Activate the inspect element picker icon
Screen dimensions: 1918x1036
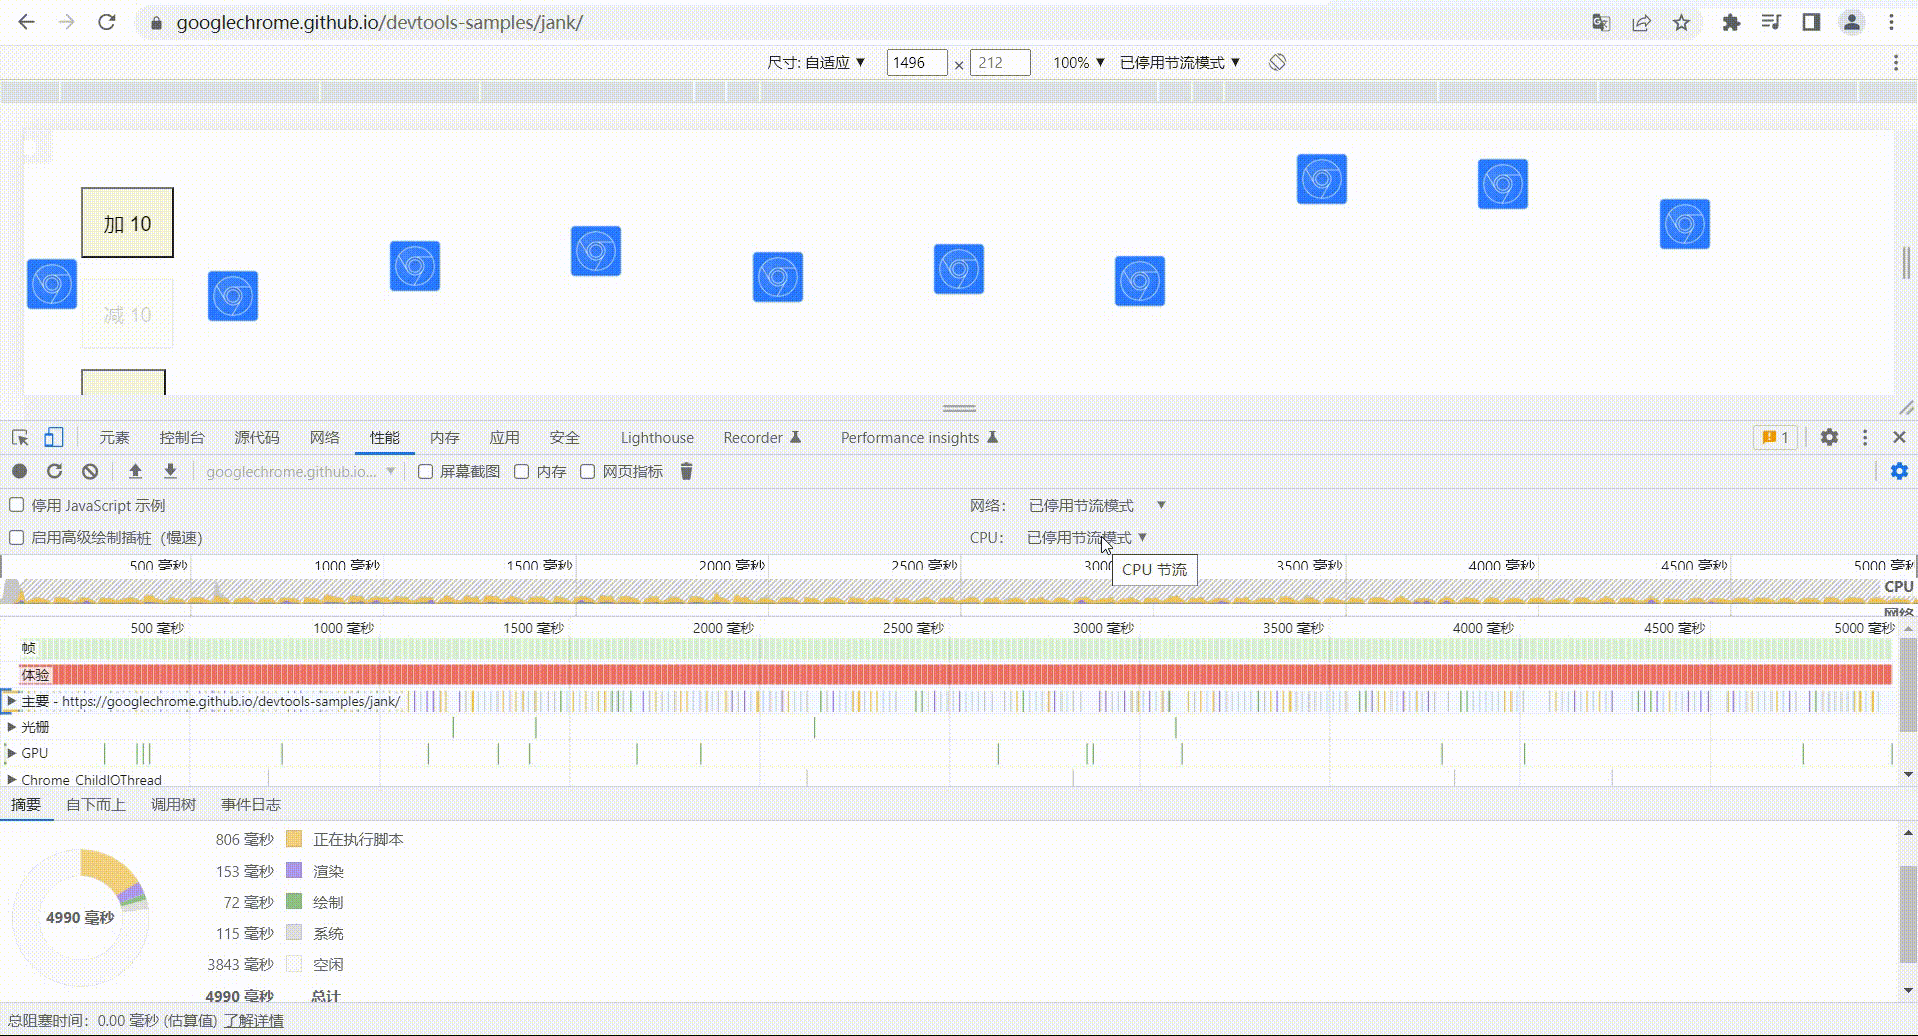(20, 437)
